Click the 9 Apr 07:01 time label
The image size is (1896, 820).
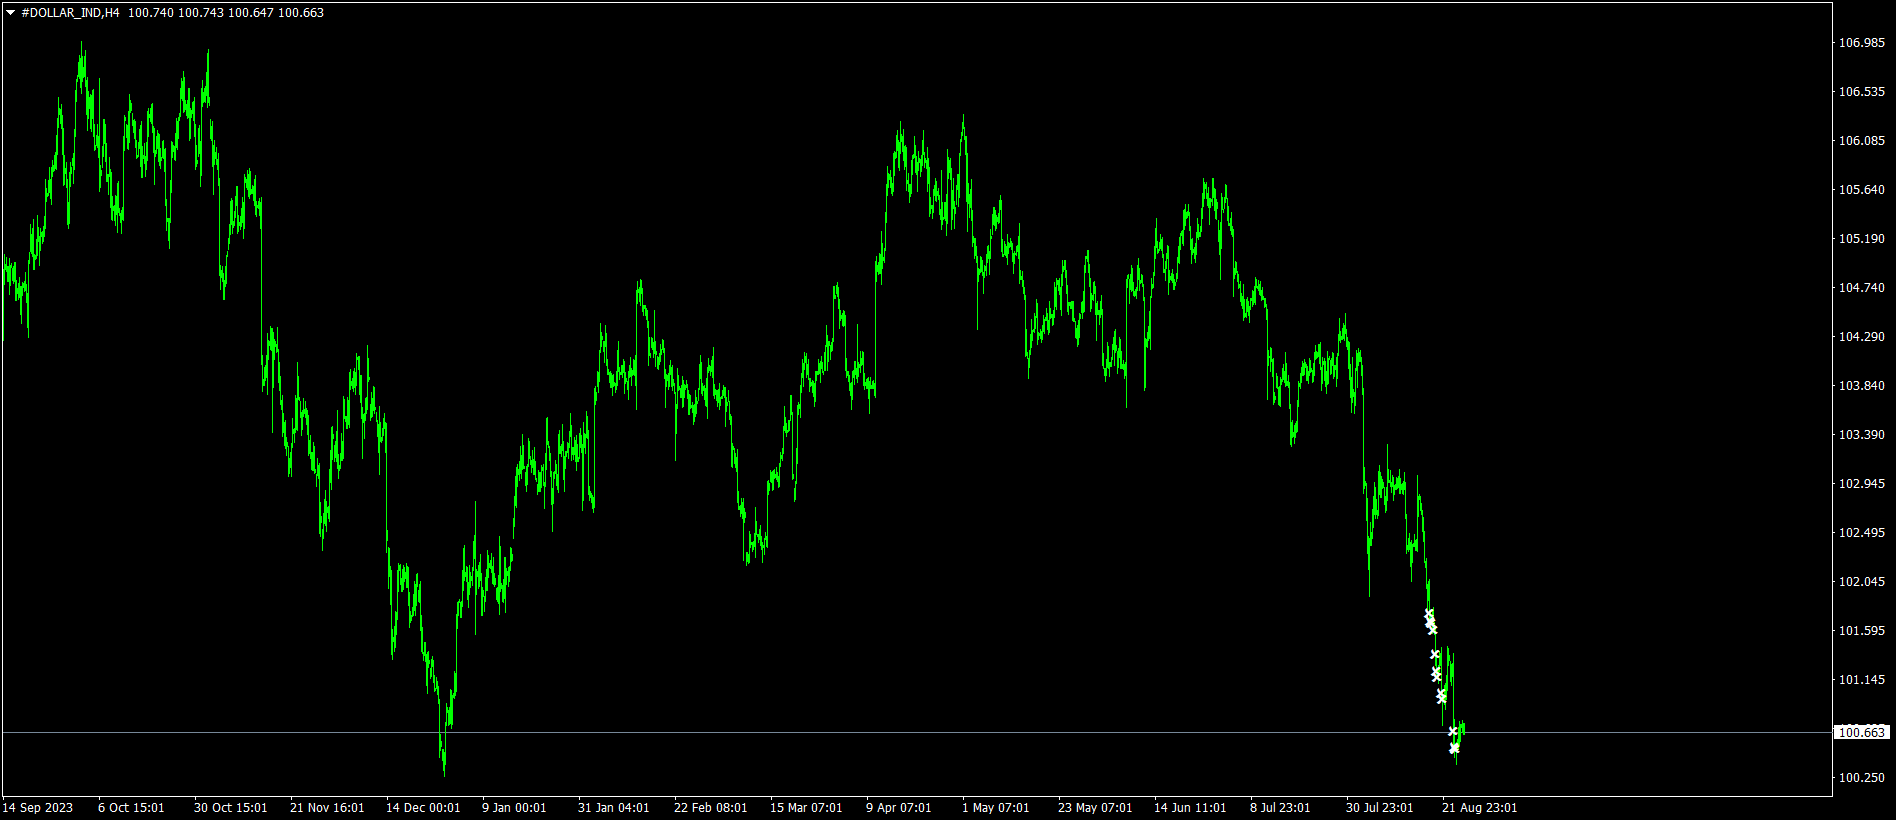pos(898,808)
